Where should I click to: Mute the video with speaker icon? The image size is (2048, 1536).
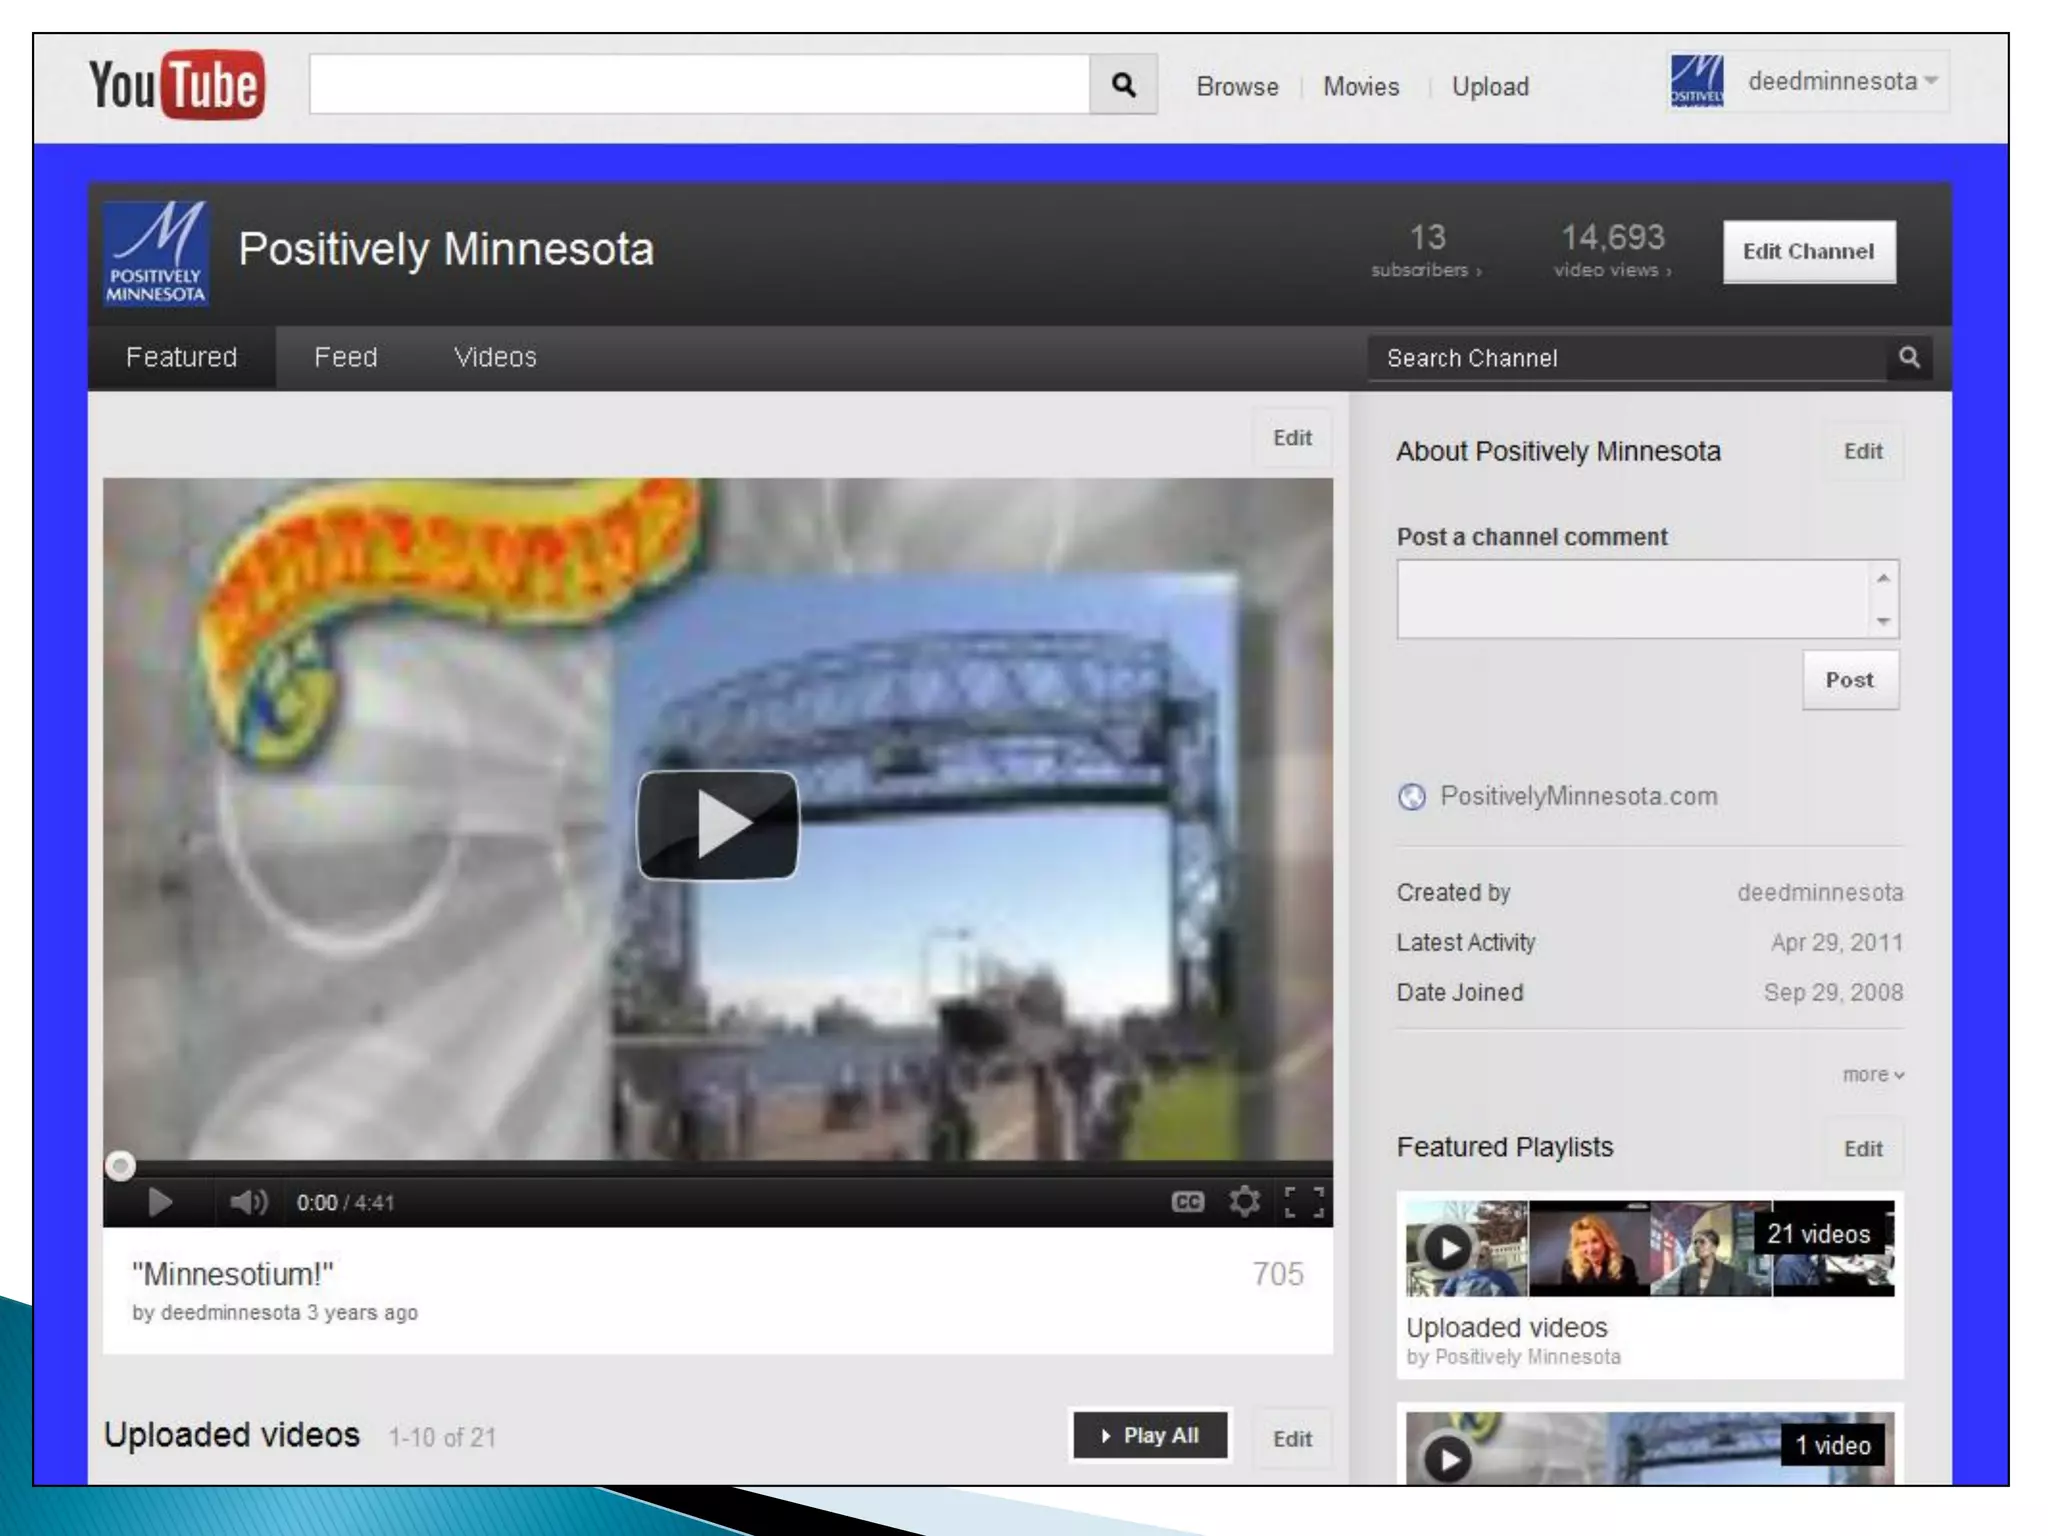coord(248,1202)
